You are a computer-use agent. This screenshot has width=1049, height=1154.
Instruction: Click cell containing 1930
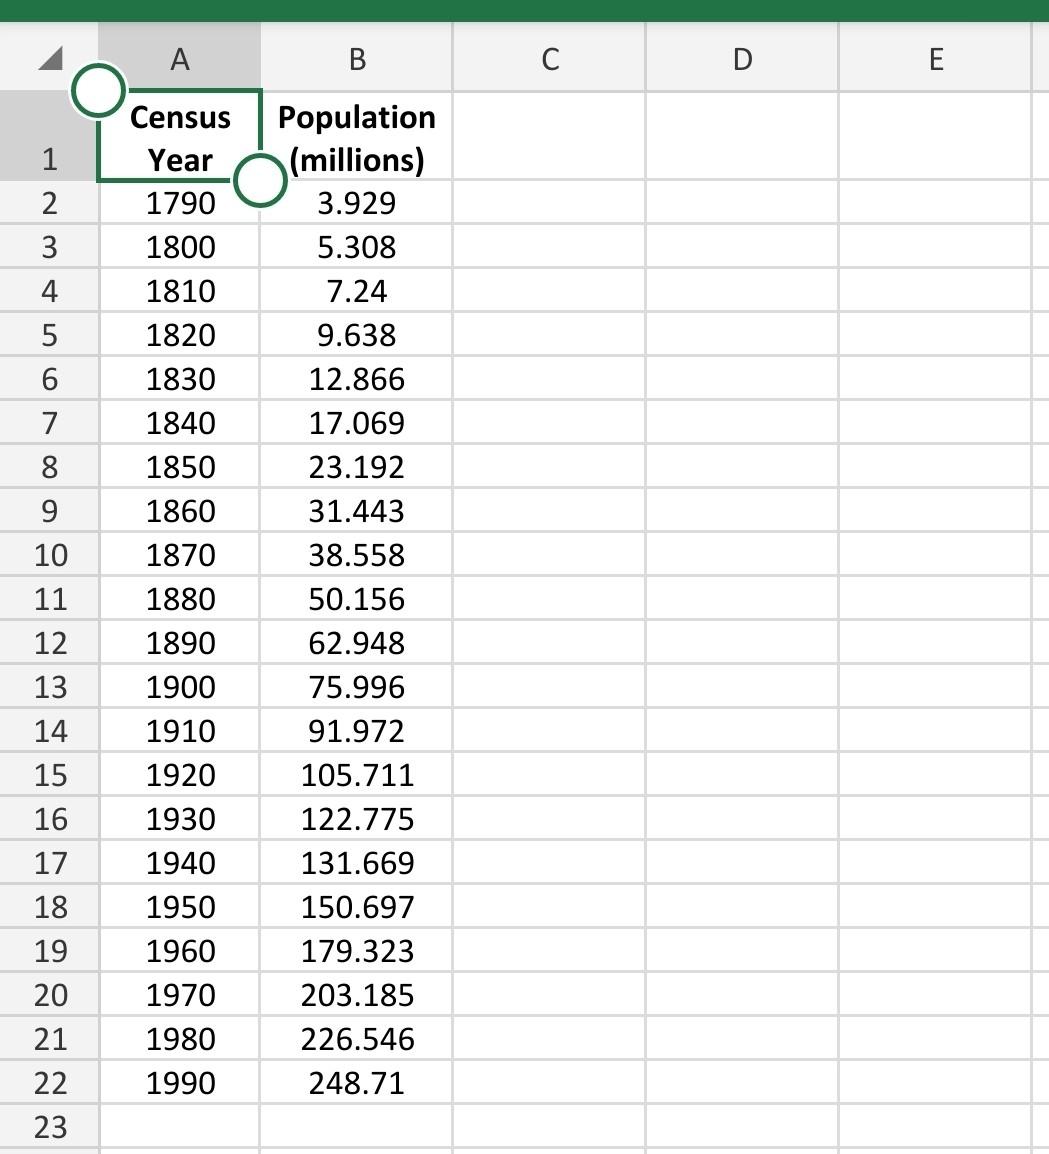pyautogui.click(x=180, y=818)
